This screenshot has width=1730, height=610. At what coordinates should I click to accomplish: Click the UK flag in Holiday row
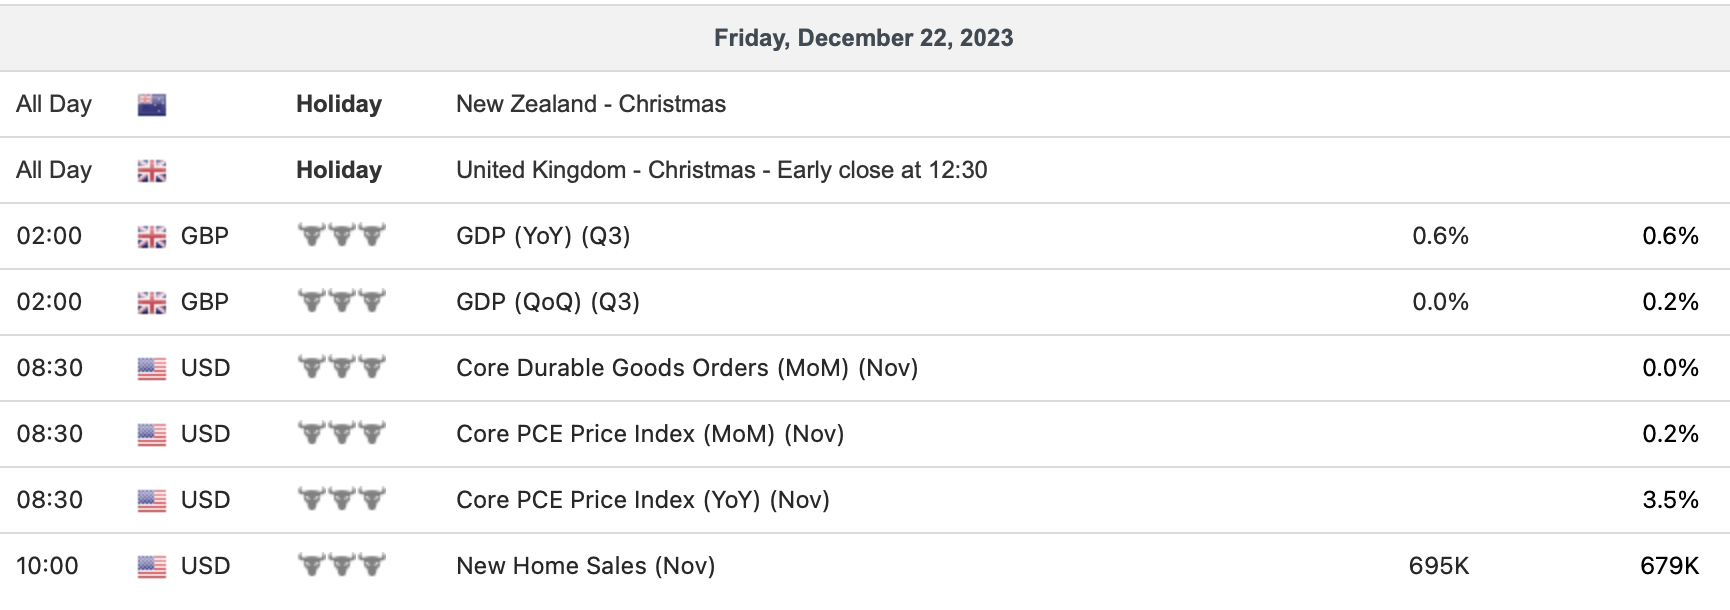click(152, 171)
